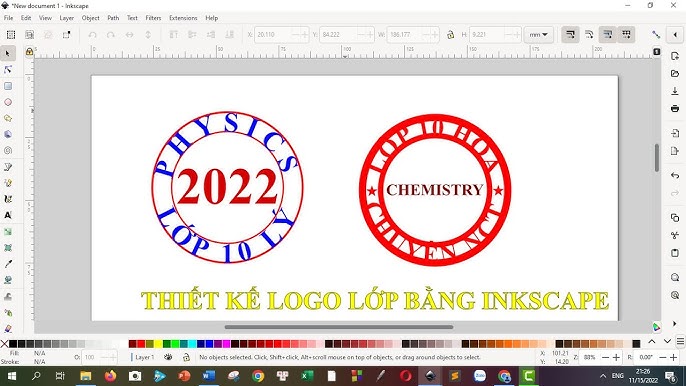
Task: Toggle move patterns with object
Action: 626,35
